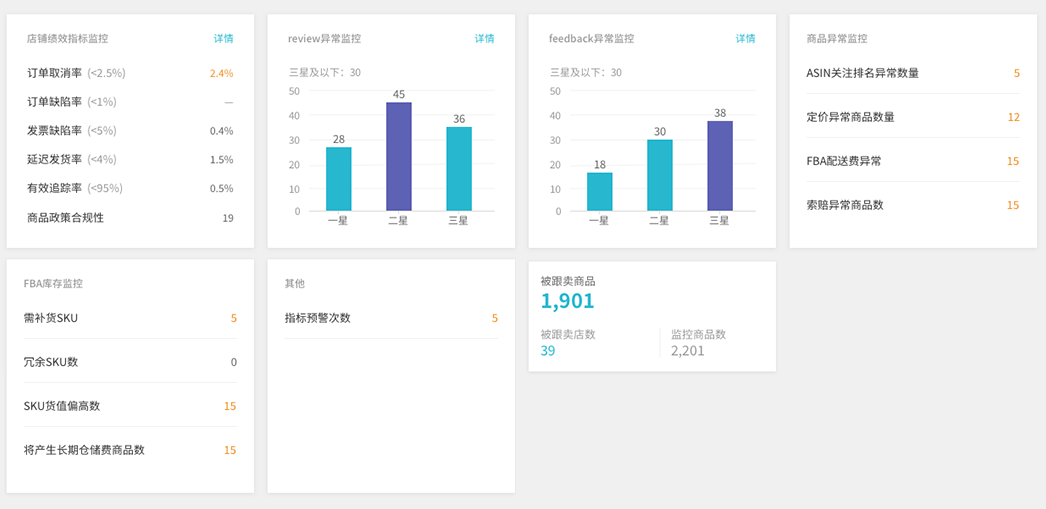Click 需补货SKU count 5
The width and height of the screenshot is (1046, 509).
click(234, 318)
